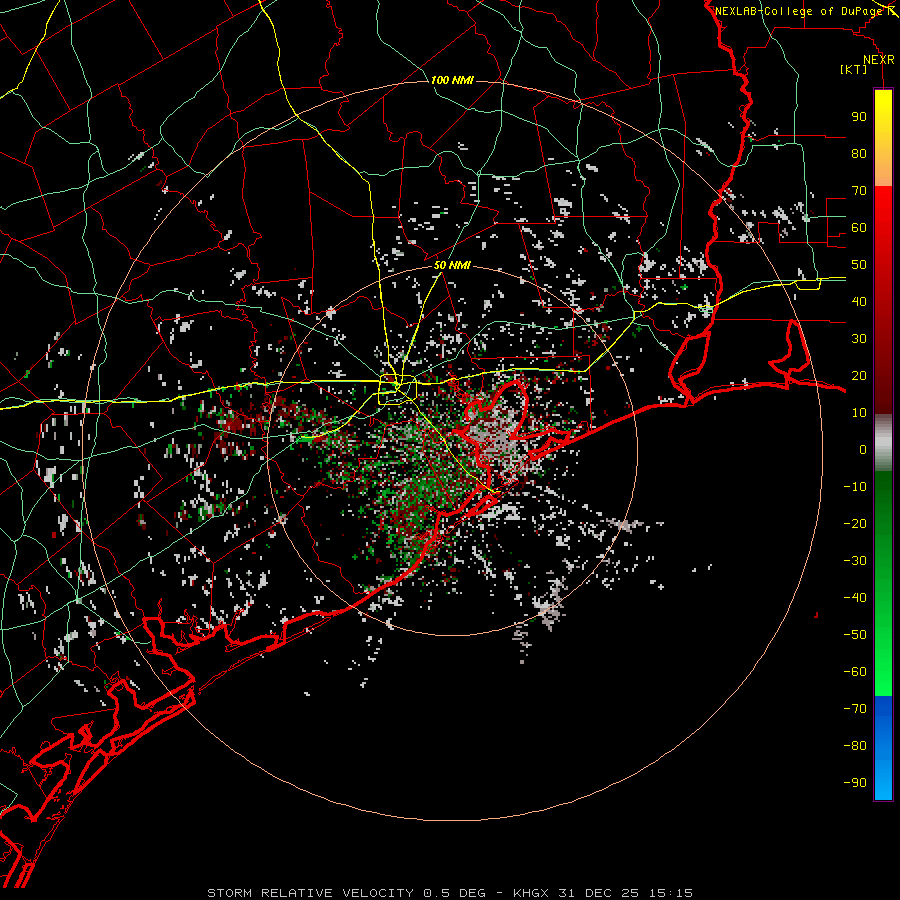Click the blue bottom segment of the velocity color bar
The image size is (900, 900).
[883, 748]
